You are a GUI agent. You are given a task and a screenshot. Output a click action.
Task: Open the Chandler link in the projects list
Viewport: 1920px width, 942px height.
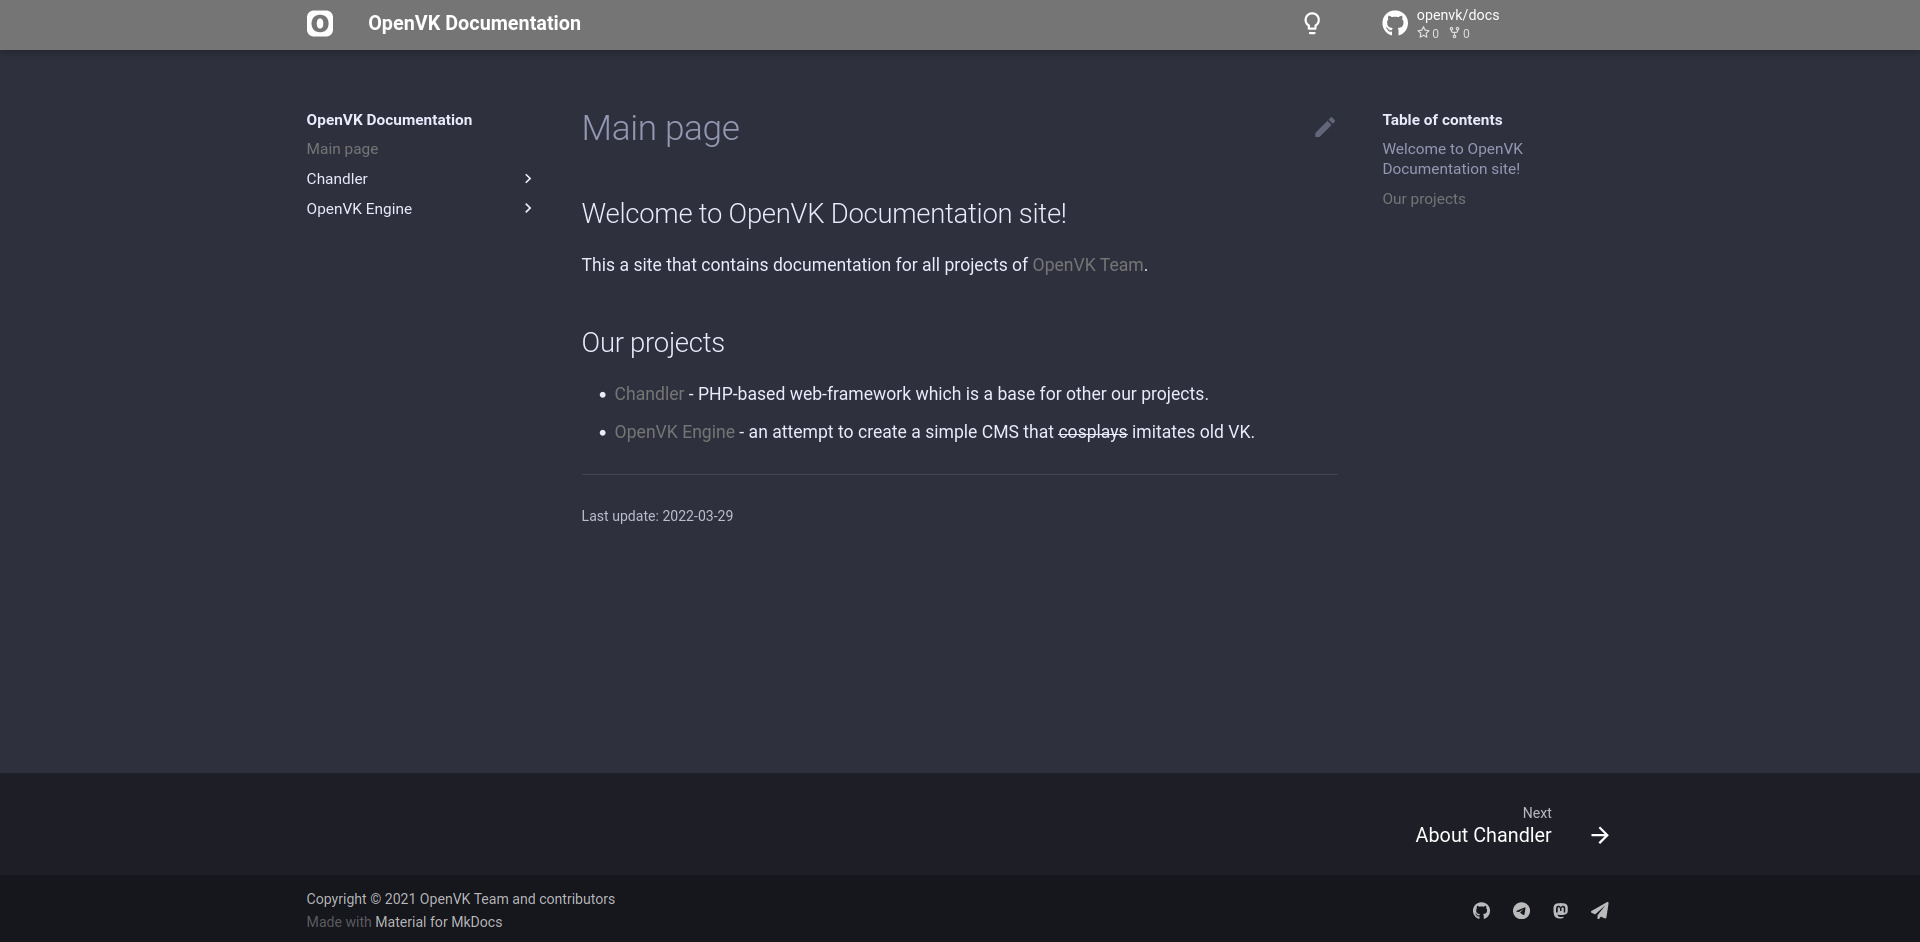click(x=649, y=394)
